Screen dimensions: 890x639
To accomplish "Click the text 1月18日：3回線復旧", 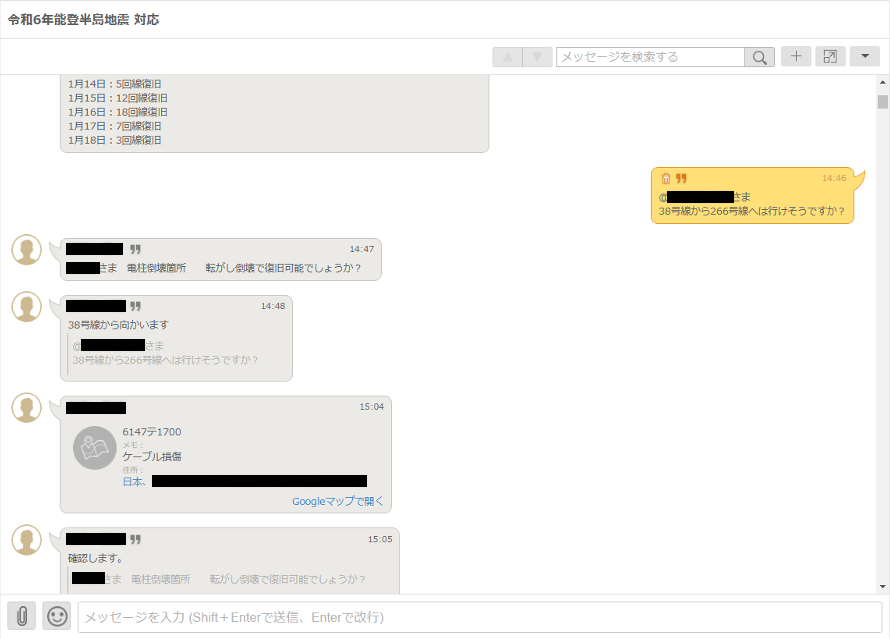I will pyautogui.click(x=115, y=140).
